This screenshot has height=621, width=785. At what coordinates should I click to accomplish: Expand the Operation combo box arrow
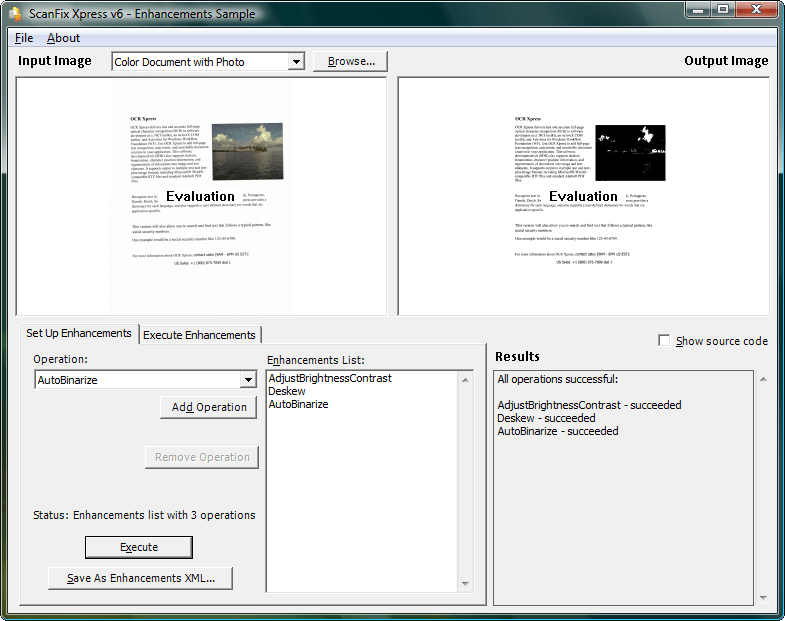tap(248, 380)
